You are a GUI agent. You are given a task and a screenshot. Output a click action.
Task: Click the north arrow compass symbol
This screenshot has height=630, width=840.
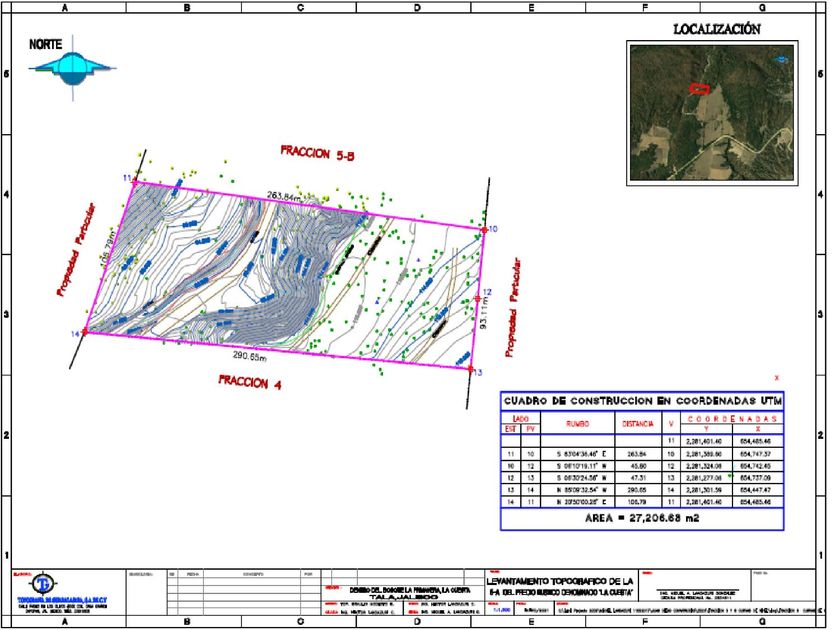point(71,66)
